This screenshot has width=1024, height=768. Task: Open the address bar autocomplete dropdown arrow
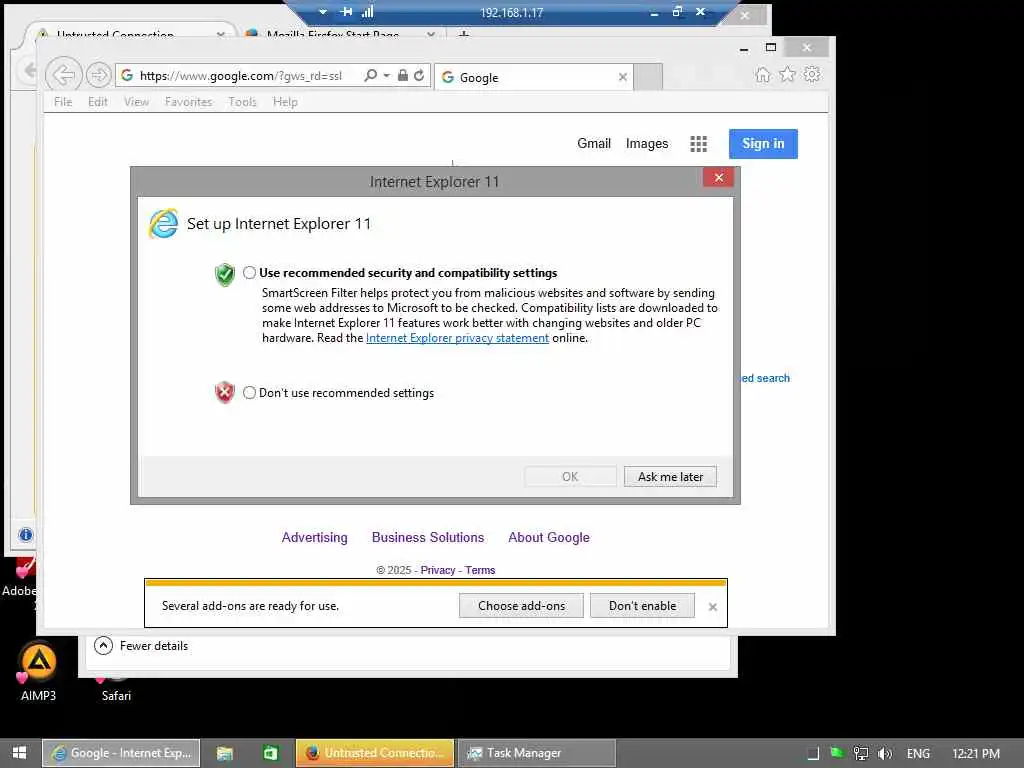coord(387,75)
